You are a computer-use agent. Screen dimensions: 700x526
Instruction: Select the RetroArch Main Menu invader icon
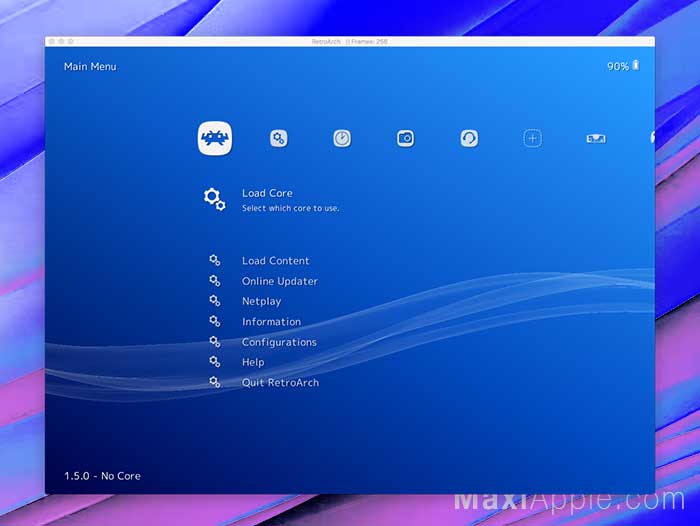(215, 138)
